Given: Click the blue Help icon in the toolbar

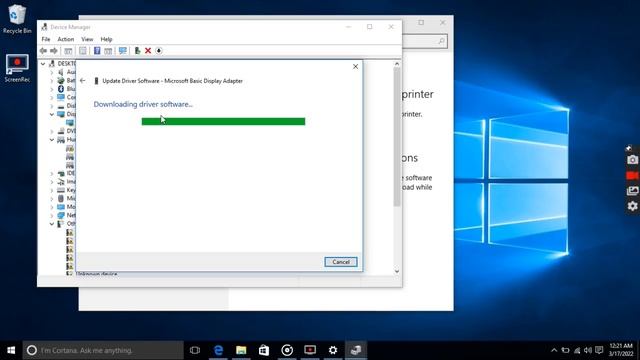Looking at the screenshot, I should [97, 51].
